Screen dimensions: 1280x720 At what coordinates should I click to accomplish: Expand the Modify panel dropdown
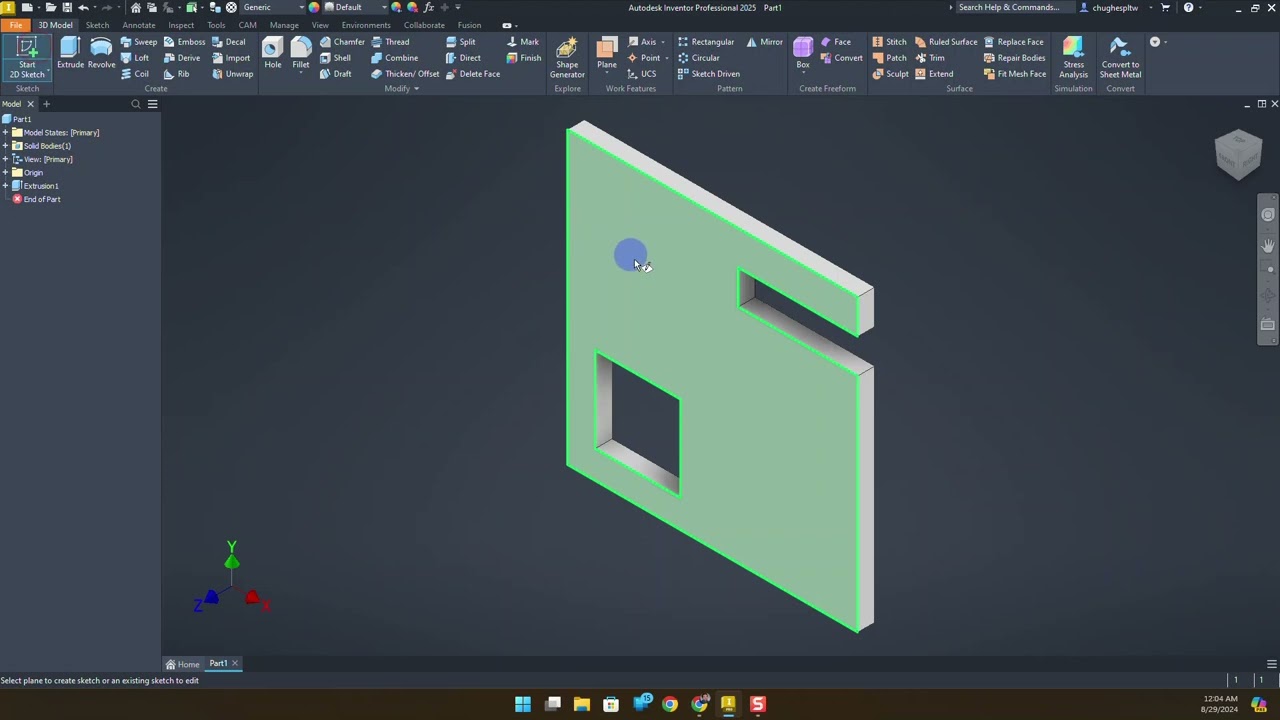(x=402, y=89)
